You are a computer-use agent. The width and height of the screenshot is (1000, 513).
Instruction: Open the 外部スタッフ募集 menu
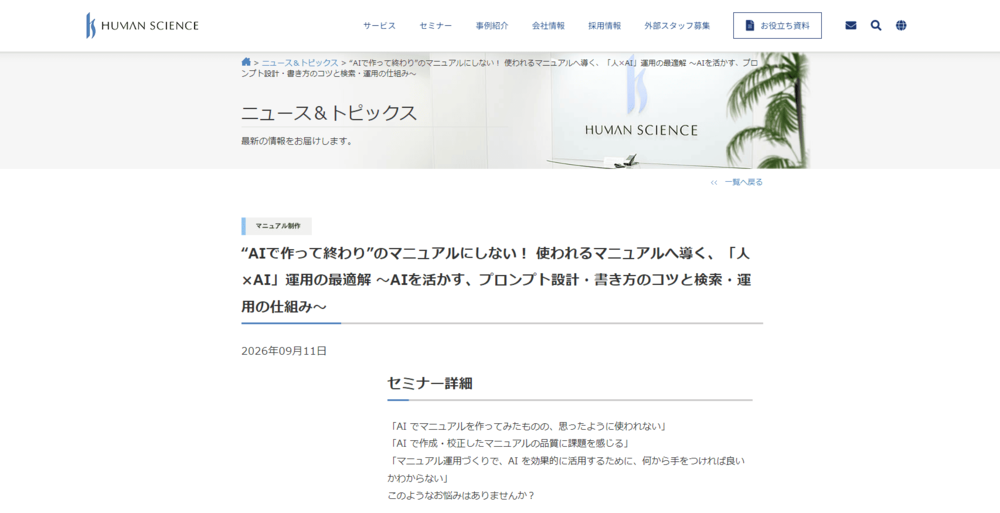point(677,26)
